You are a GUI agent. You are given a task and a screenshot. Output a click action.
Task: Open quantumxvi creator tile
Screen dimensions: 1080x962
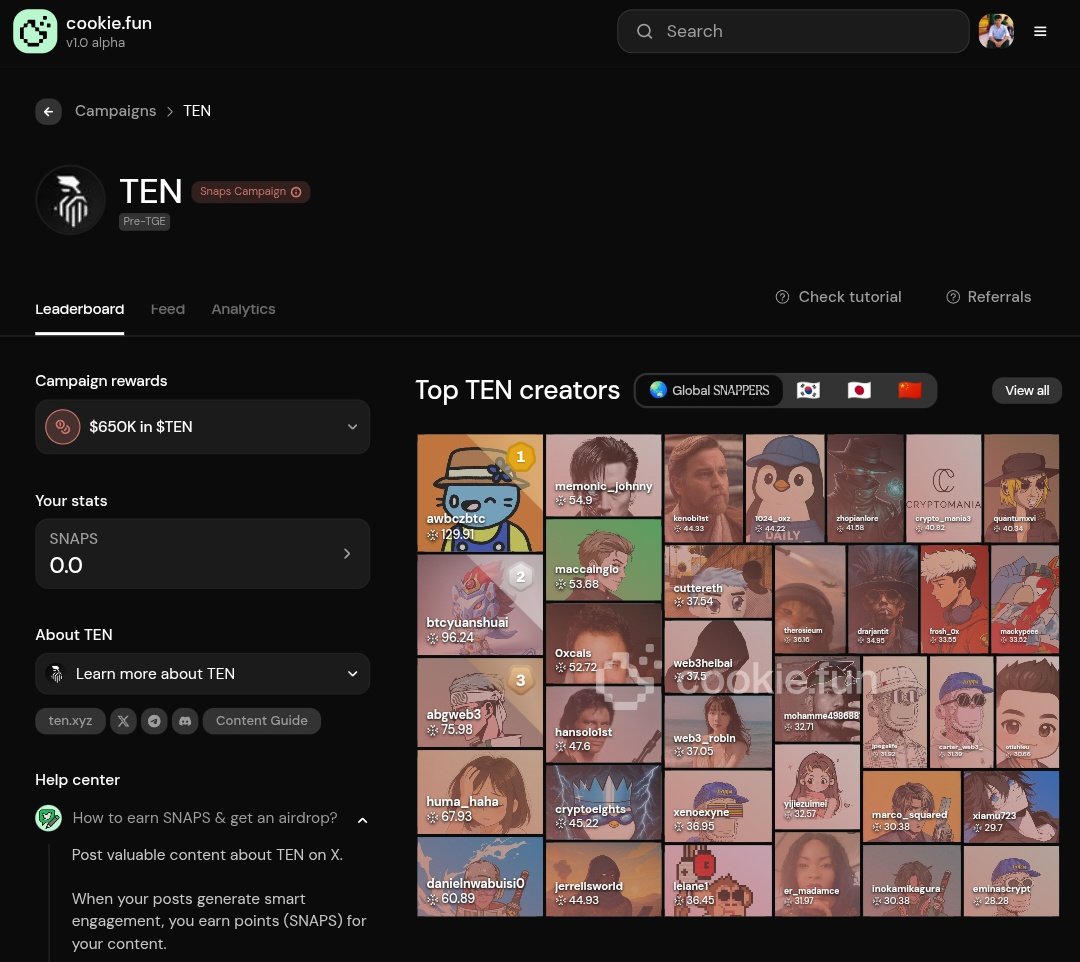(1021, 488)
